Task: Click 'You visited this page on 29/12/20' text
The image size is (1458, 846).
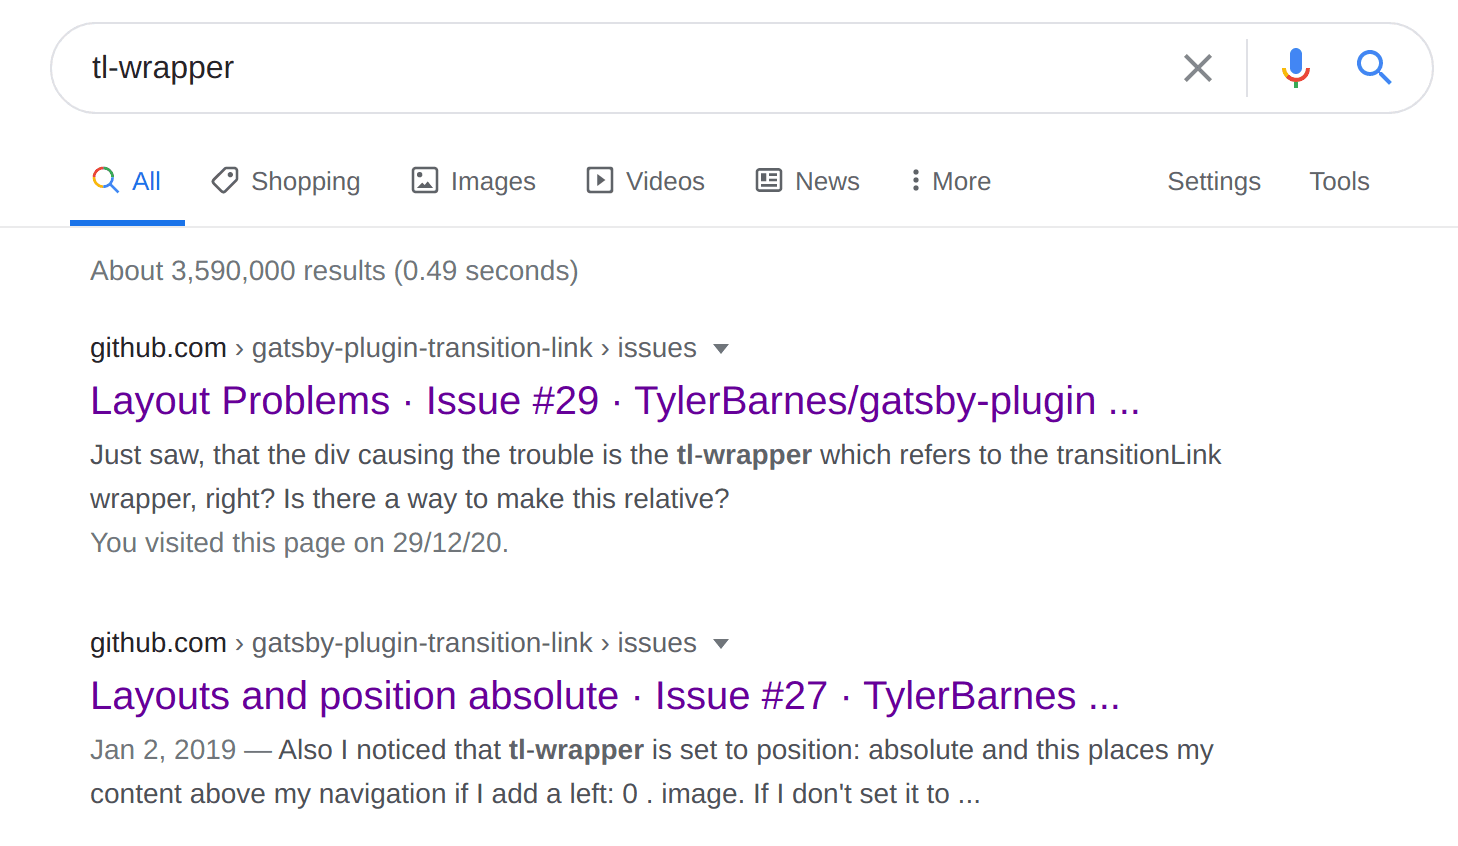Action: click(x=299, y=543)
